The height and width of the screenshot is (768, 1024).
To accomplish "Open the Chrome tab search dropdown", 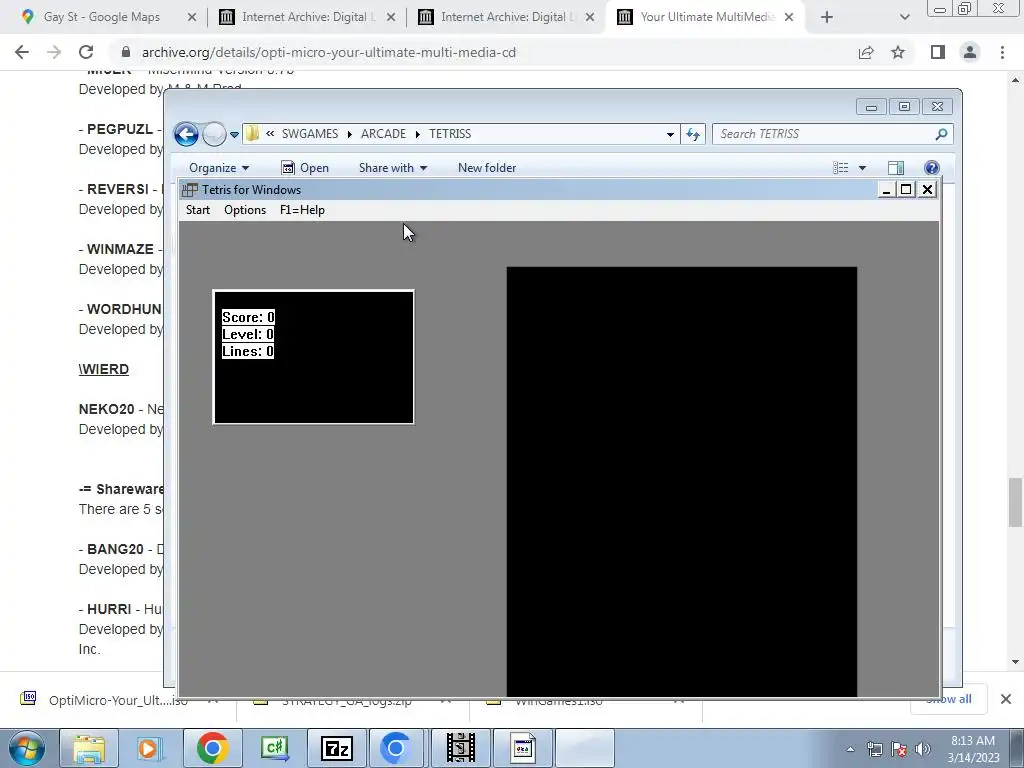I will point(904,17).
